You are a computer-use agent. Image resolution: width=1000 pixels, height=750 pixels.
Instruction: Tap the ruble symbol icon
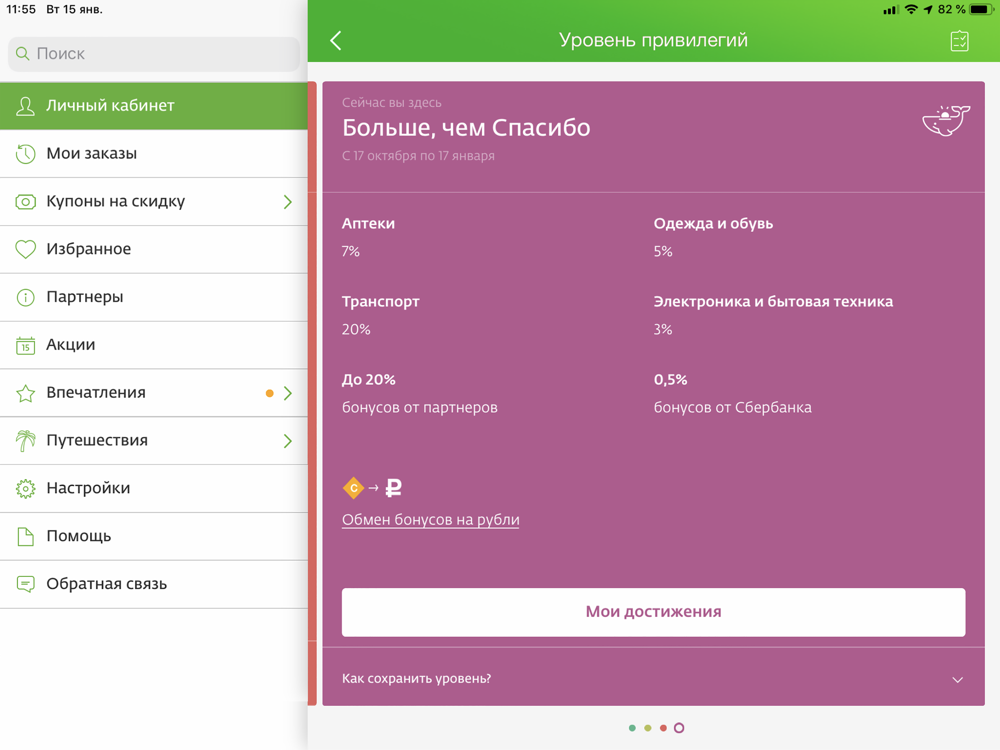(x=394, y=488)
